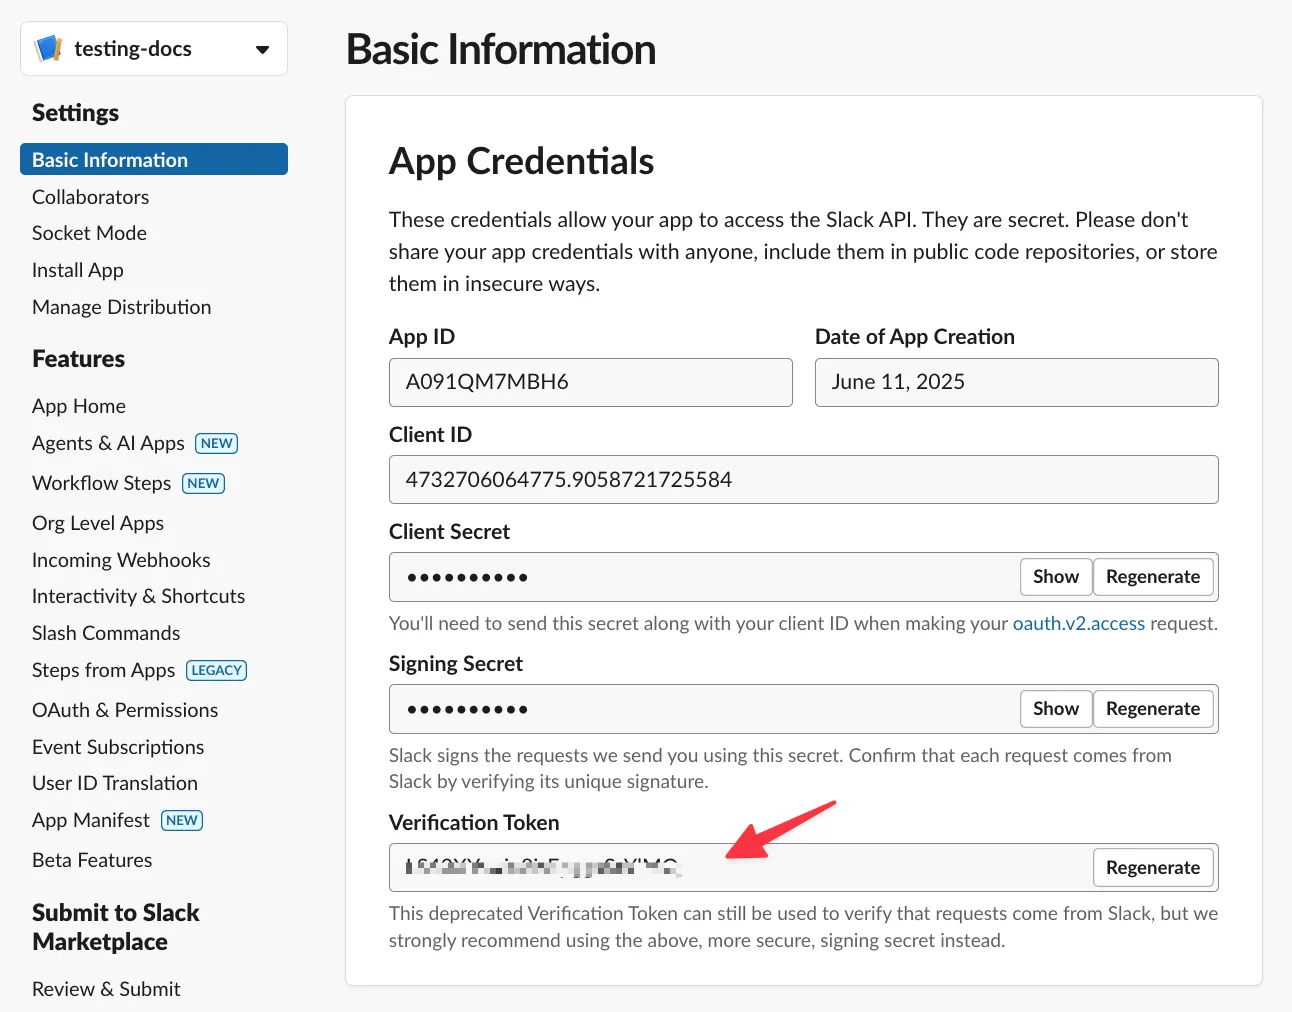
Task: Go to Socket Mode settings
Action: (89, 233)
